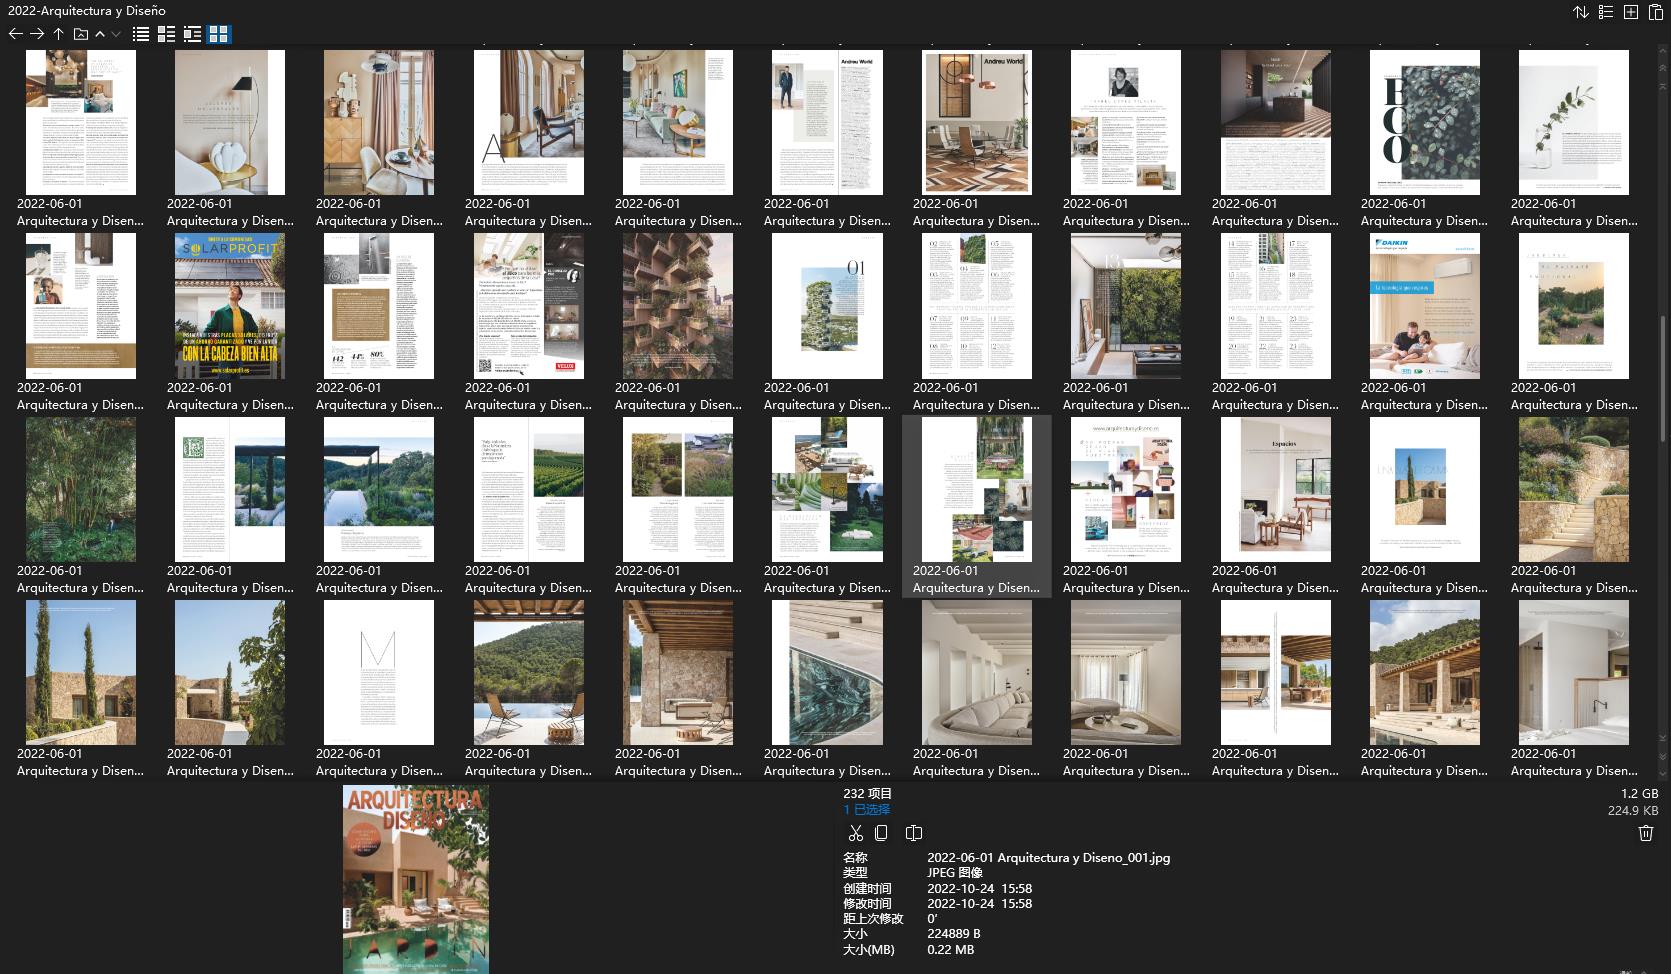This screenshot has width=1671, height=974.
Task: Open the sort order tool
Action: point(1581,12)
